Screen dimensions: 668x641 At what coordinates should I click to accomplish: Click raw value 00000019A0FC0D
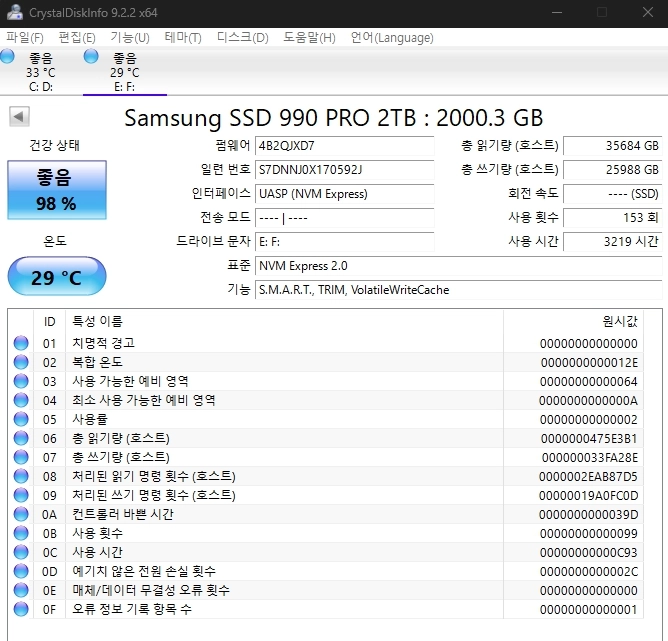tap(589, 495)
